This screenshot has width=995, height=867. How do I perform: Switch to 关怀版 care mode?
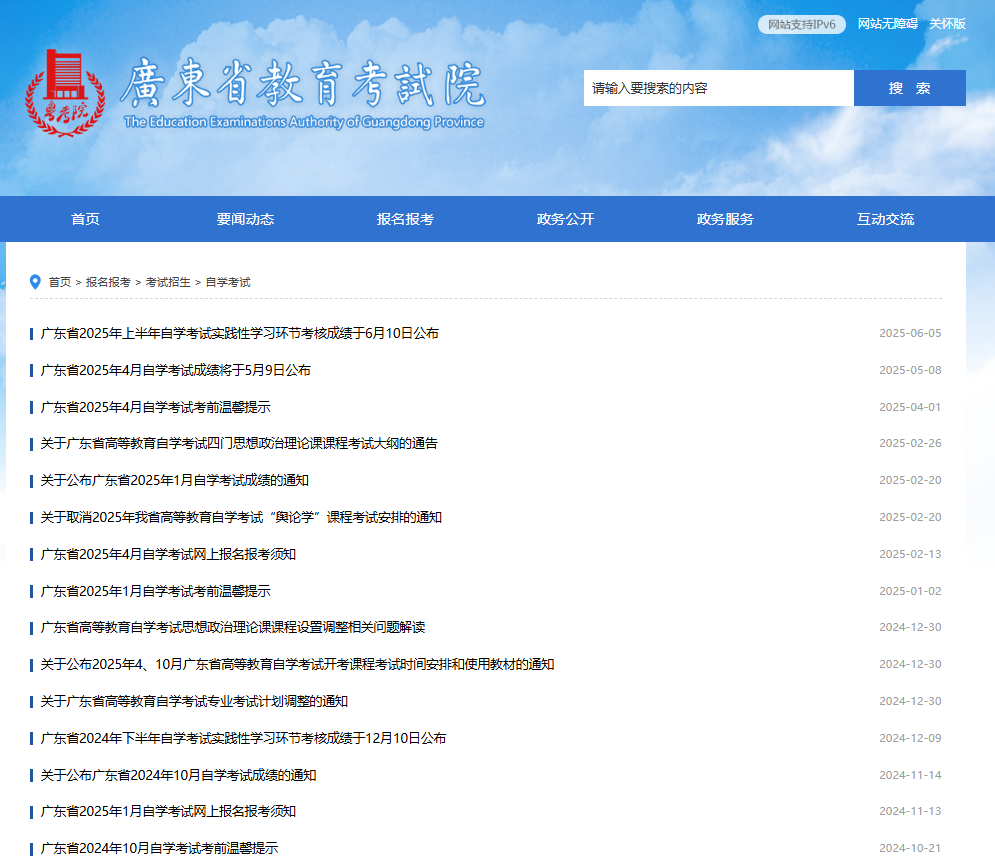[947, 24]
